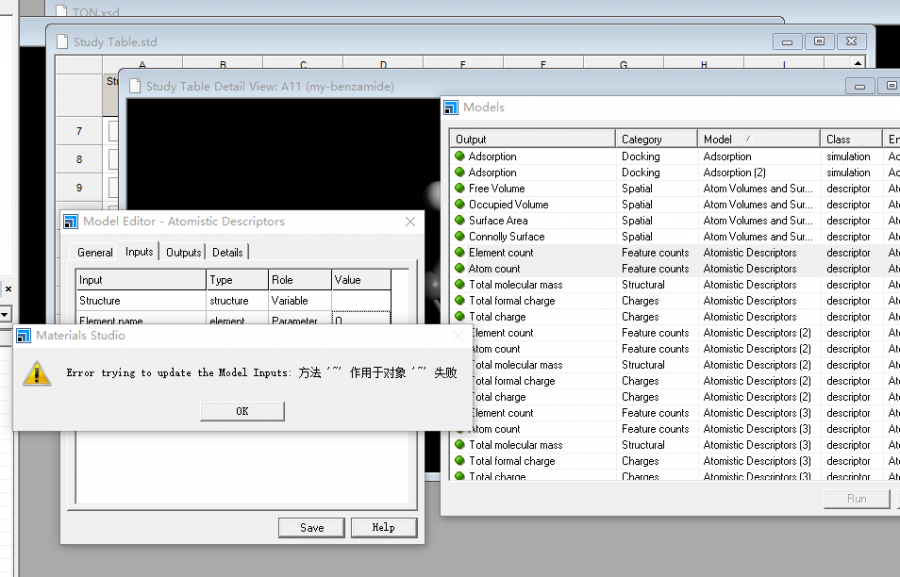Minimize the Study Table.std window

click(x=787, y=42)
